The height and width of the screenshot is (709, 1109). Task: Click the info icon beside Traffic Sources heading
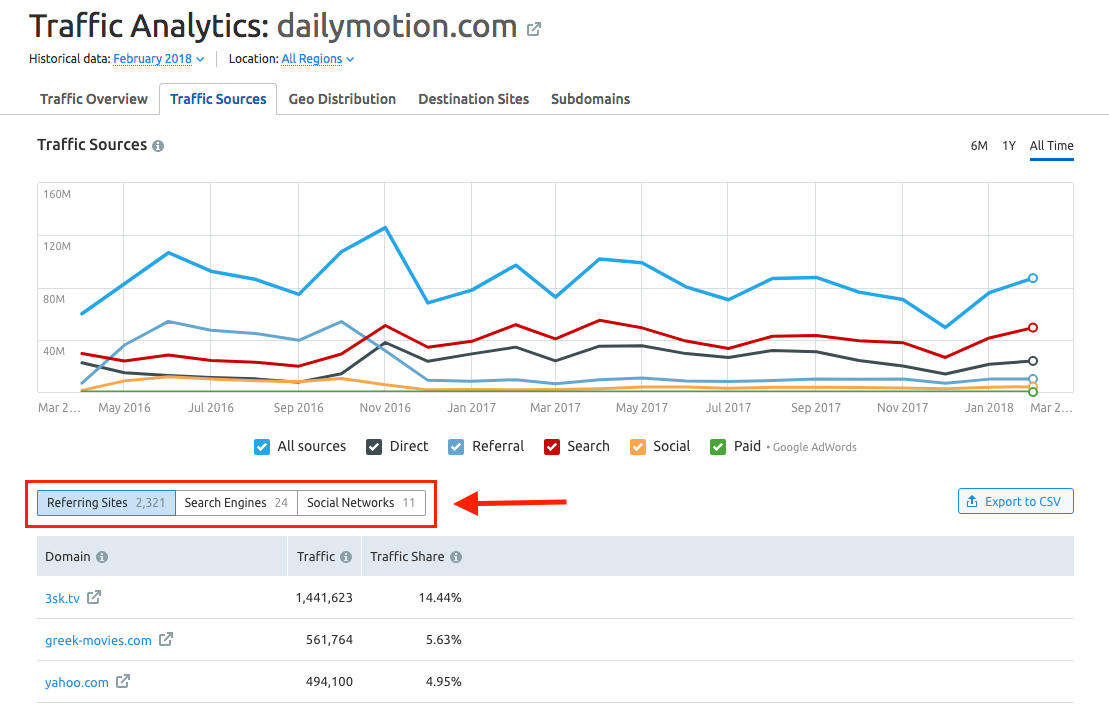[159, 144]
